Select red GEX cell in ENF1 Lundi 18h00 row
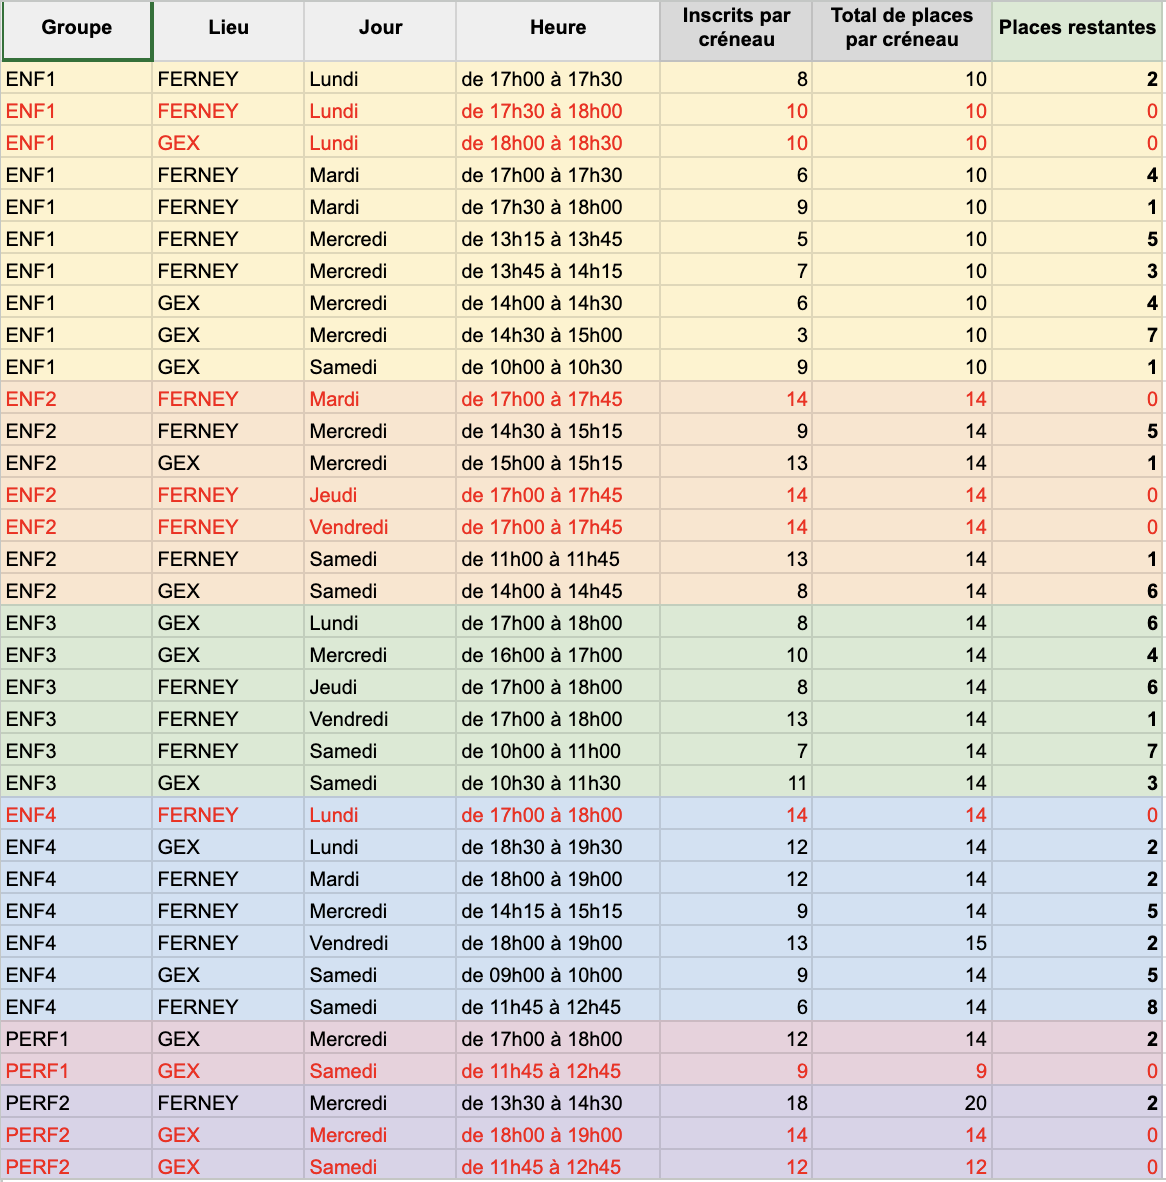 pyautogui.click(x=228, y=142)
